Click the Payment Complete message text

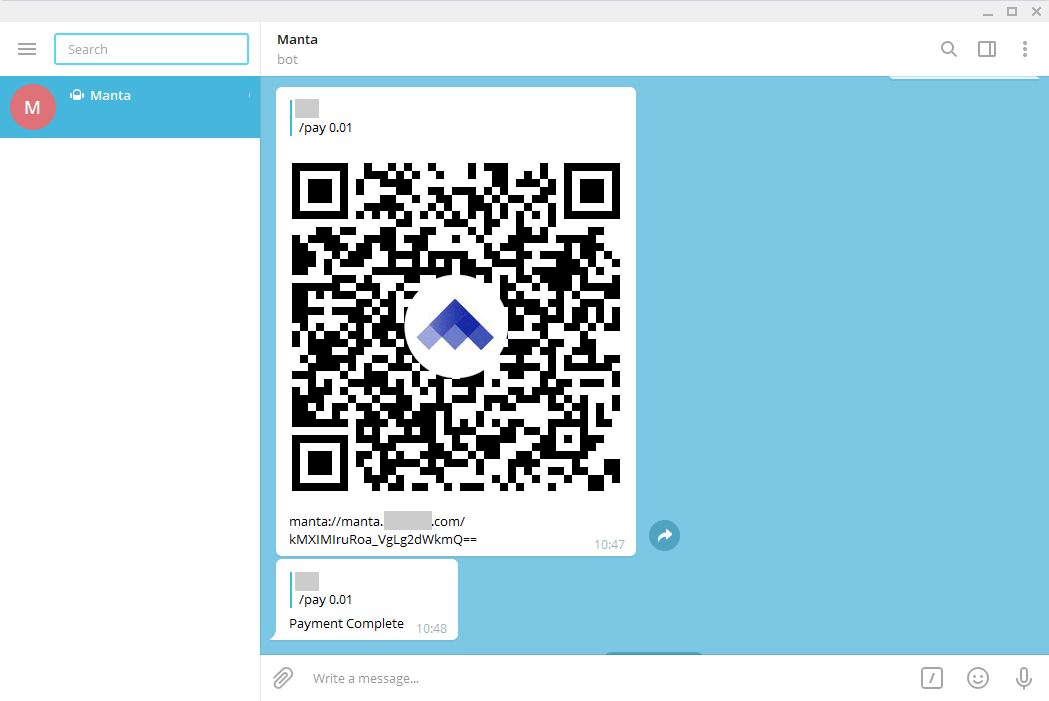pyautogui.click(x=347, y=623)
